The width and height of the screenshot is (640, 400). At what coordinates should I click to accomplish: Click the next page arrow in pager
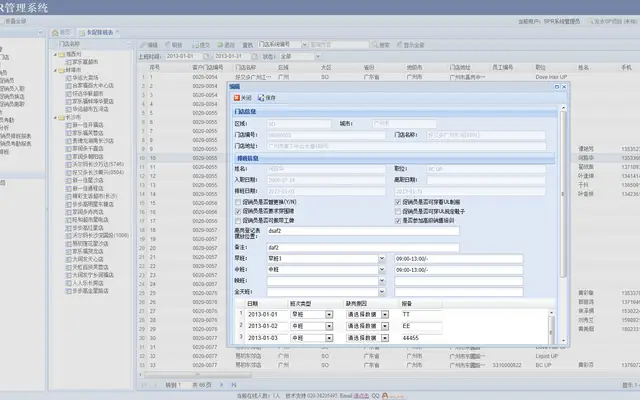[221, 384]
